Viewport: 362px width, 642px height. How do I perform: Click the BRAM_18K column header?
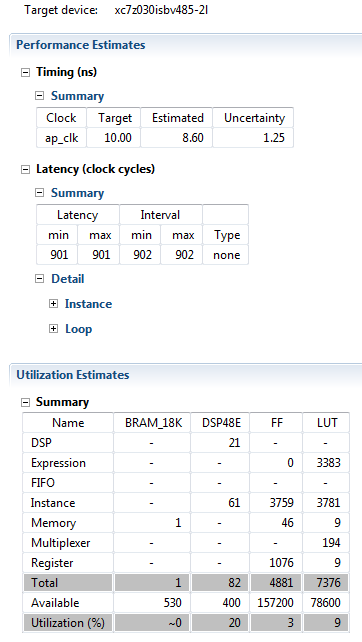154,423
